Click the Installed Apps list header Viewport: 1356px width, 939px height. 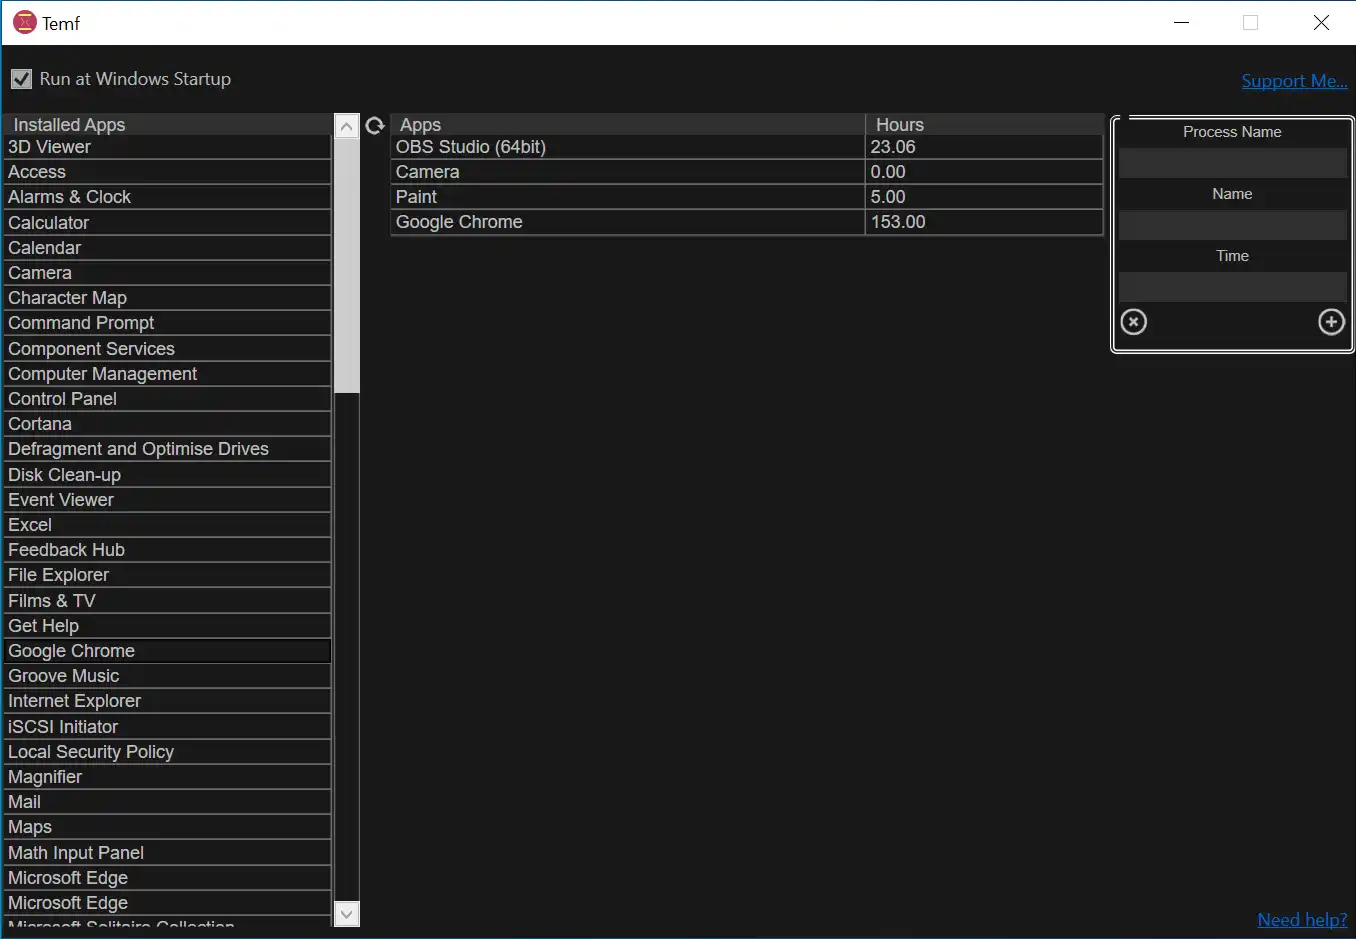point(167,124)
